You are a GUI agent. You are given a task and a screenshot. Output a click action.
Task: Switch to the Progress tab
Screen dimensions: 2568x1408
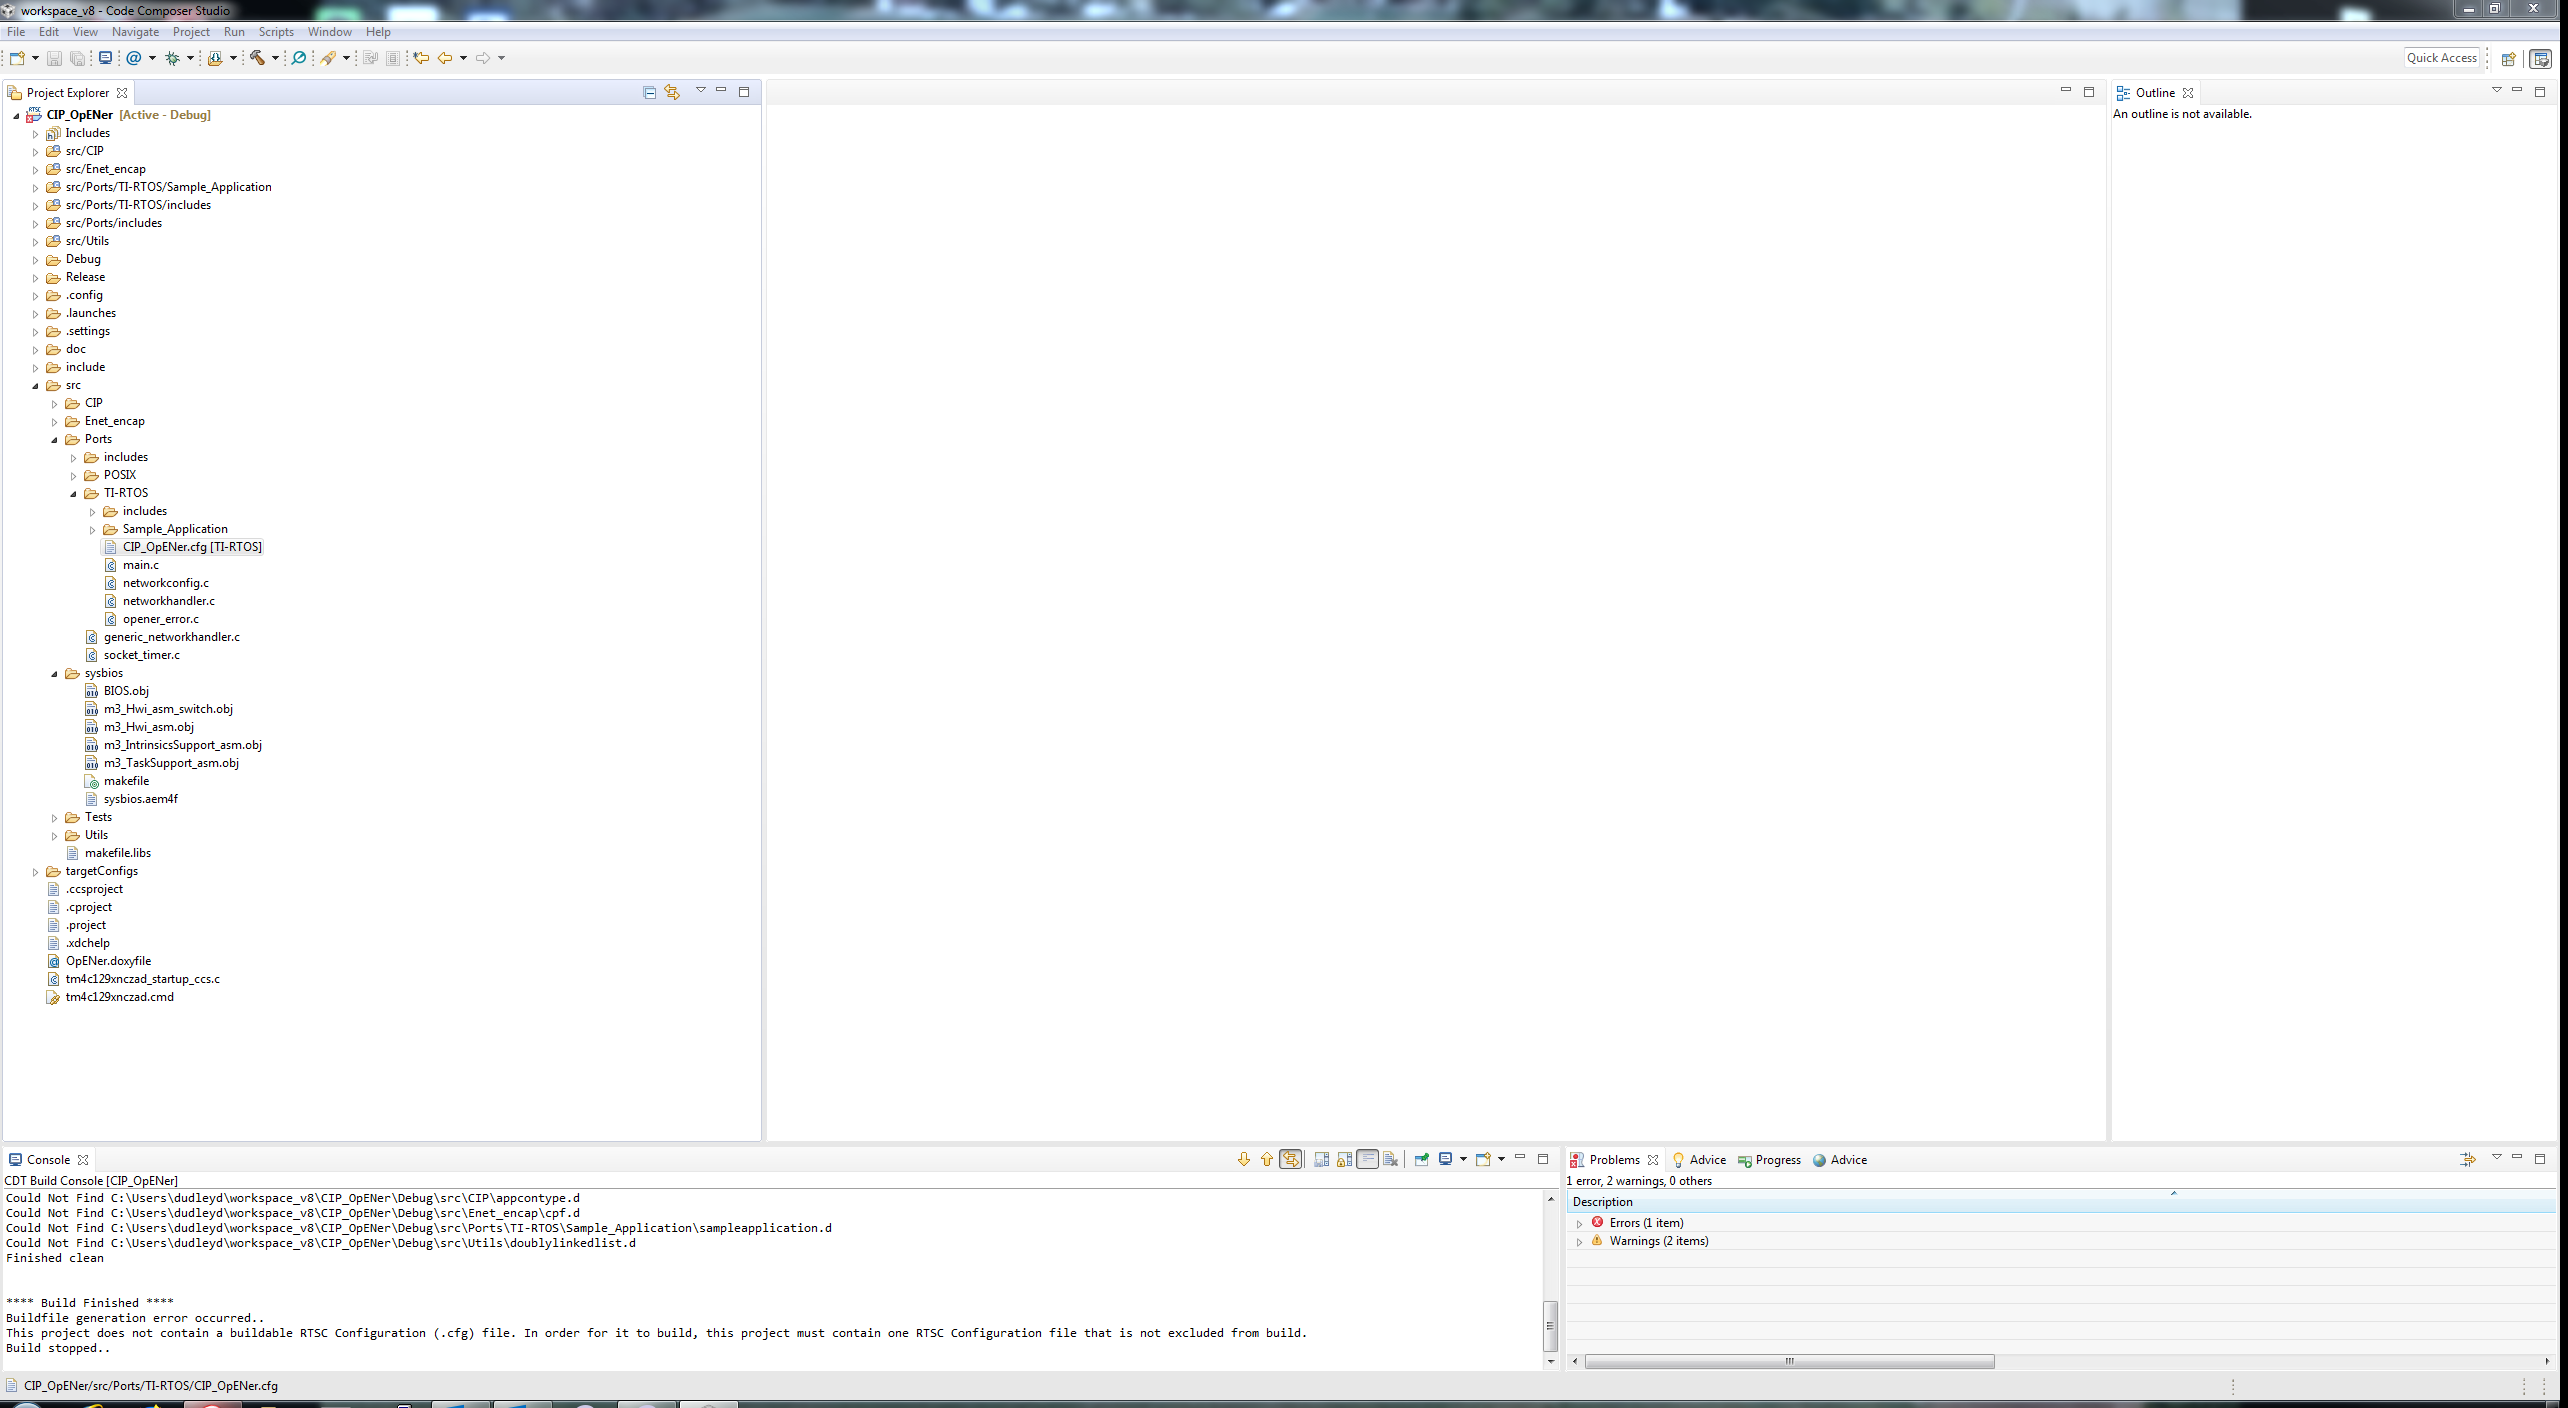tap(1777, 1160)
